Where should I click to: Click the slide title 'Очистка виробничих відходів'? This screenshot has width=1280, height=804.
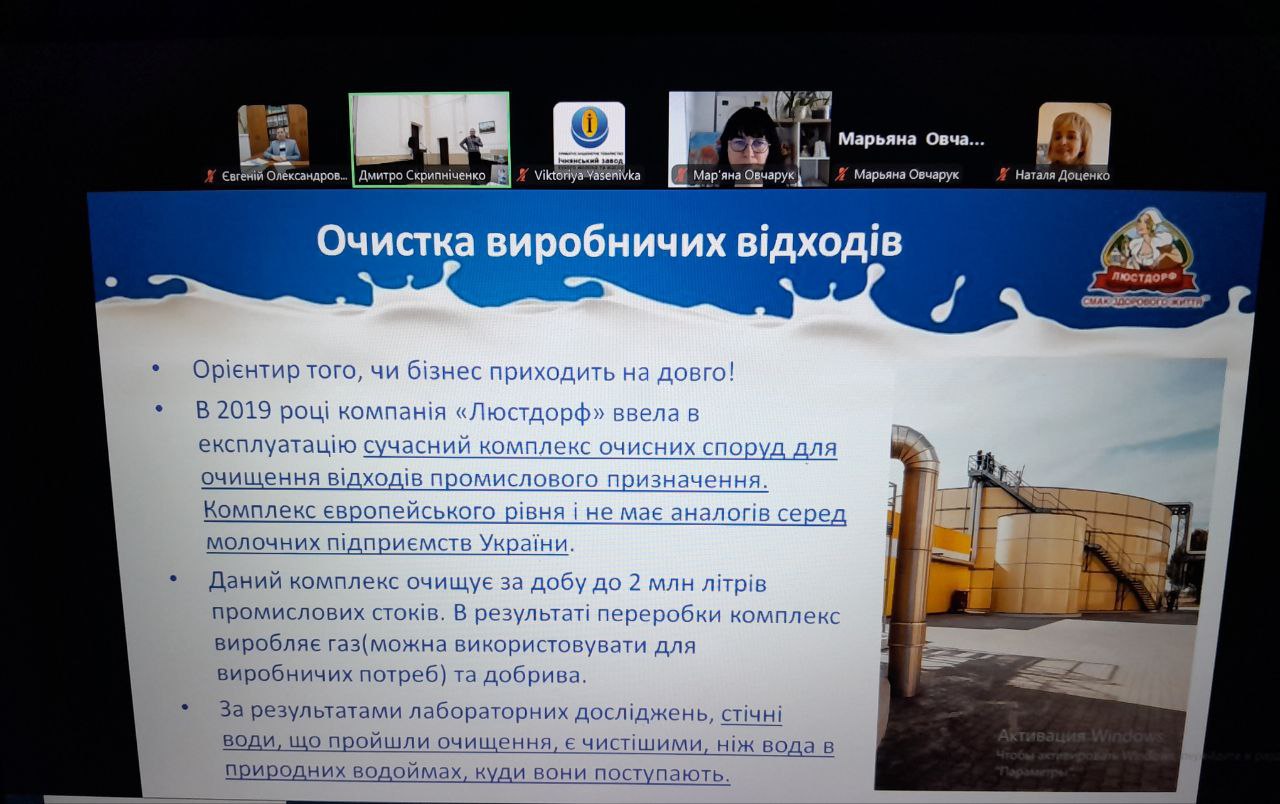[609, 243]
